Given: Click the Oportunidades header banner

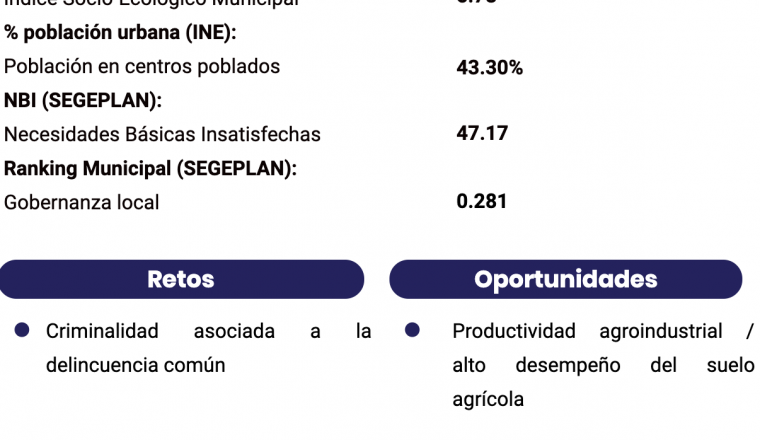Looking at the screenshot, I should (x=566, y=279).
